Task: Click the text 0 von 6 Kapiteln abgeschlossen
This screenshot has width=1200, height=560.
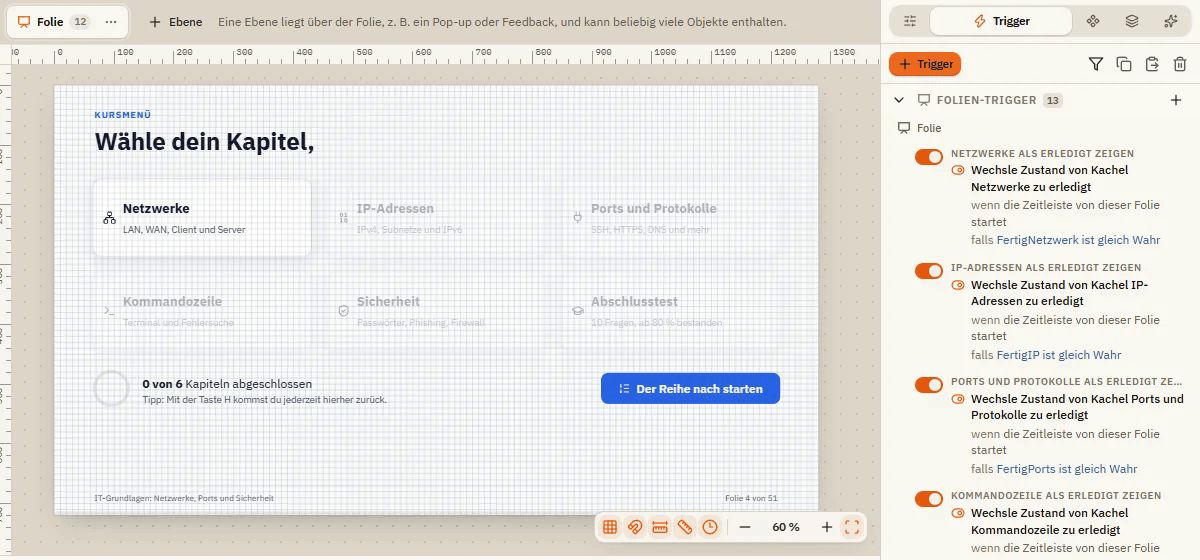Action: [x=227, y=384]
